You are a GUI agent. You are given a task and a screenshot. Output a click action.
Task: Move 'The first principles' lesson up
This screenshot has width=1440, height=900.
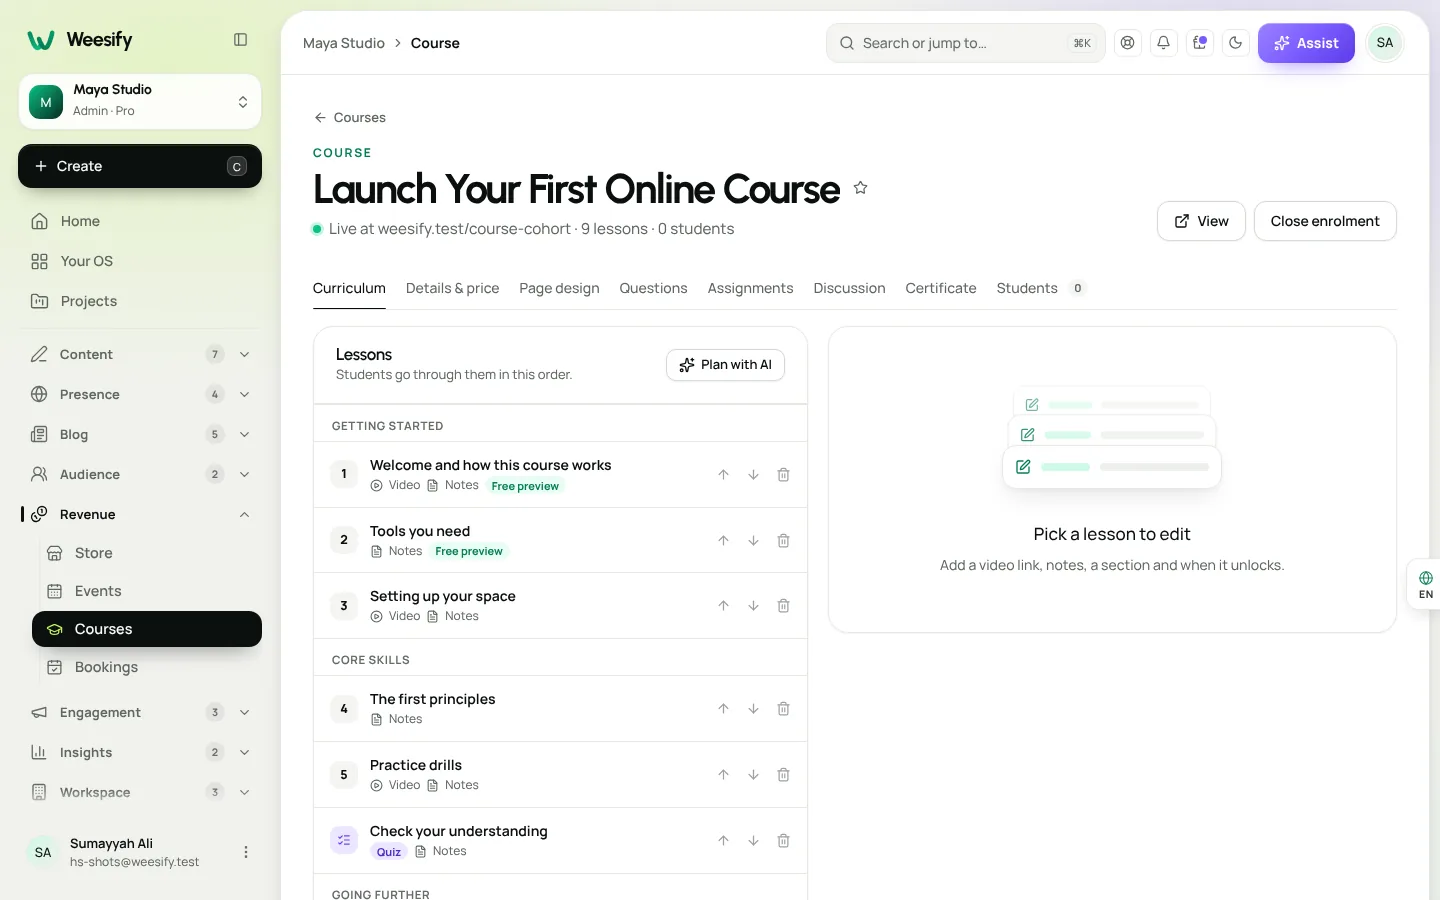pos(723,709)
